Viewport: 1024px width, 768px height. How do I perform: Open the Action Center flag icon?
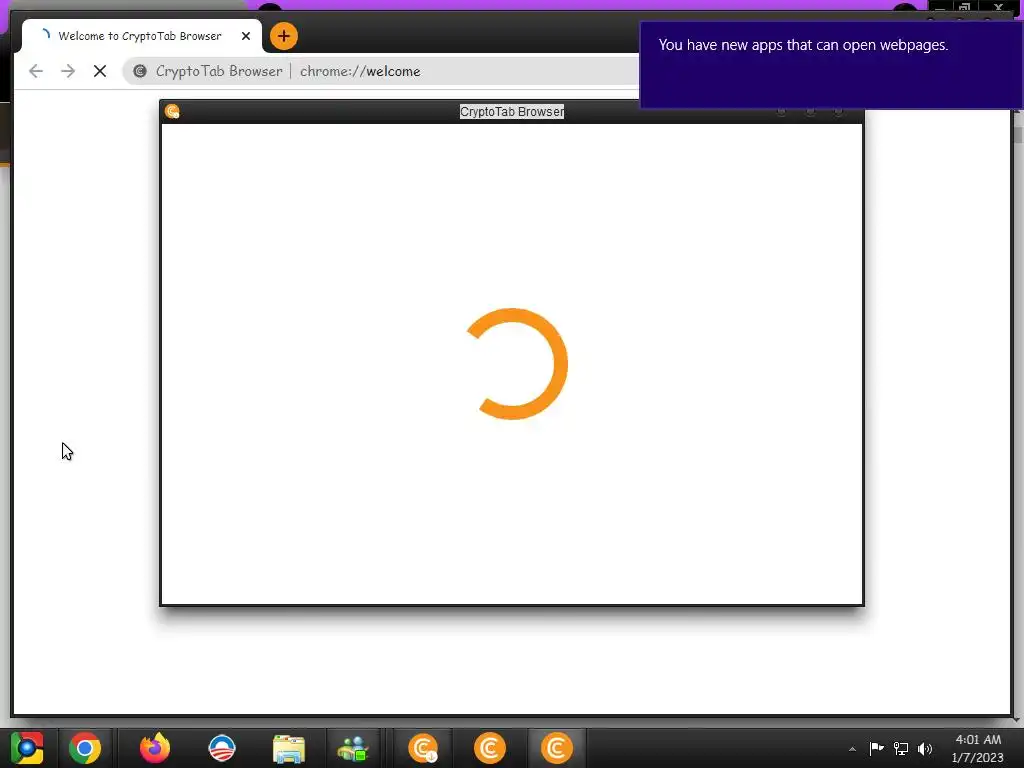[x=876, y=748]
